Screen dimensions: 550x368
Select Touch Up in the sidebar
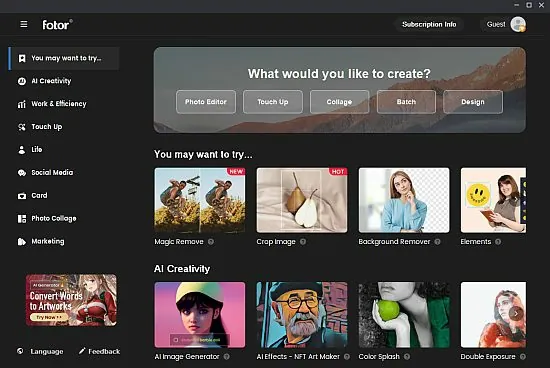(x=64, y=127)
